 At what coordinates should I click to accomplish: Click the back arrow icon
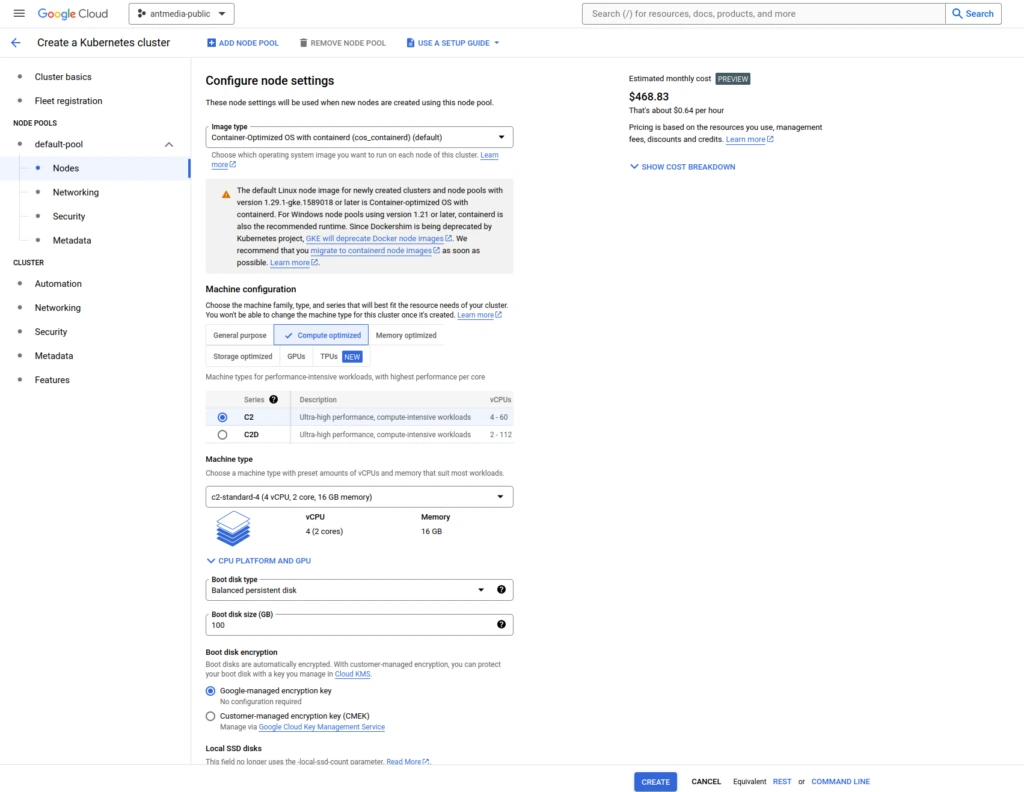tap(16, 42)
